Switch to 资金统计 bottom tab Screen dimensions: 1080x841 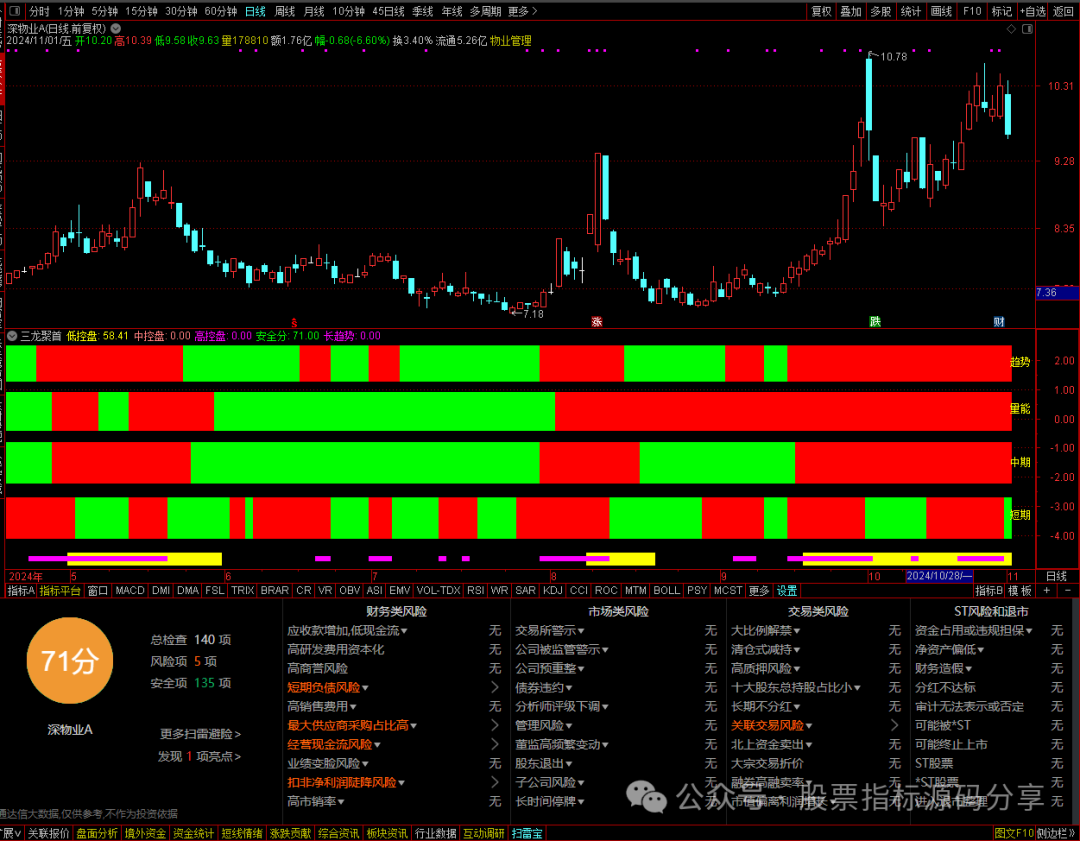[193, 833]
